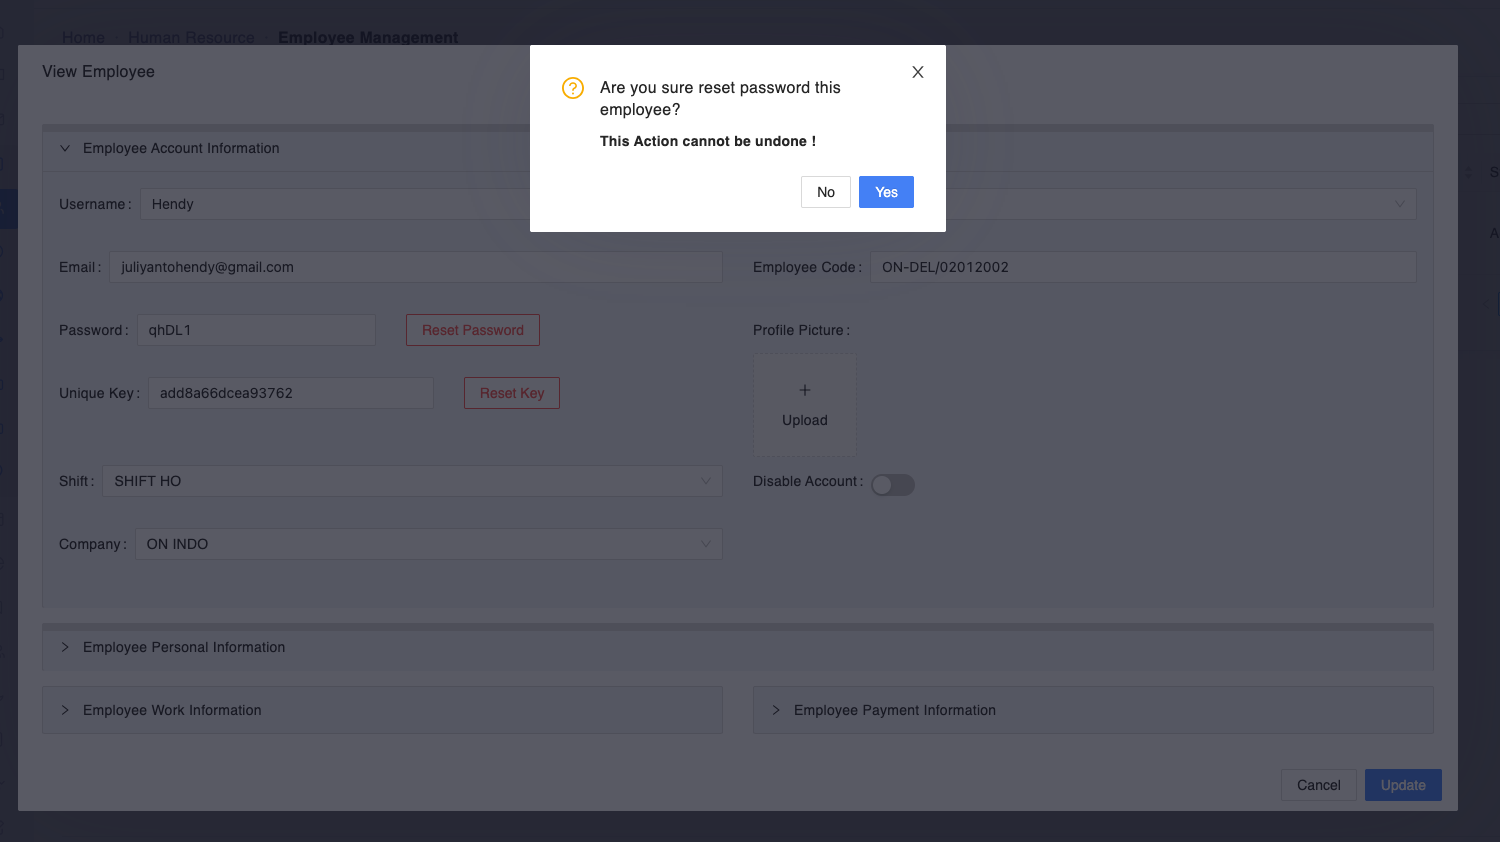Click the Email input field
Viewport: 1500px width, 842px height.
pyautogui.click(x=415, y=267)
